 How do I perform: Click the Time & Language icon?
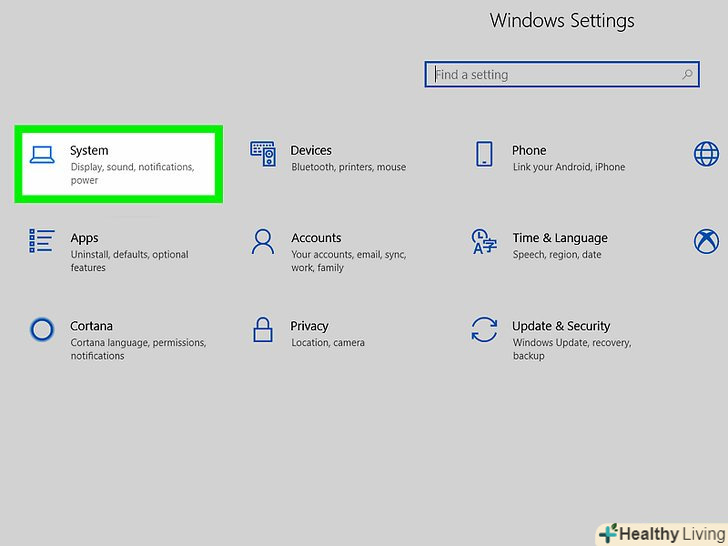484,241
